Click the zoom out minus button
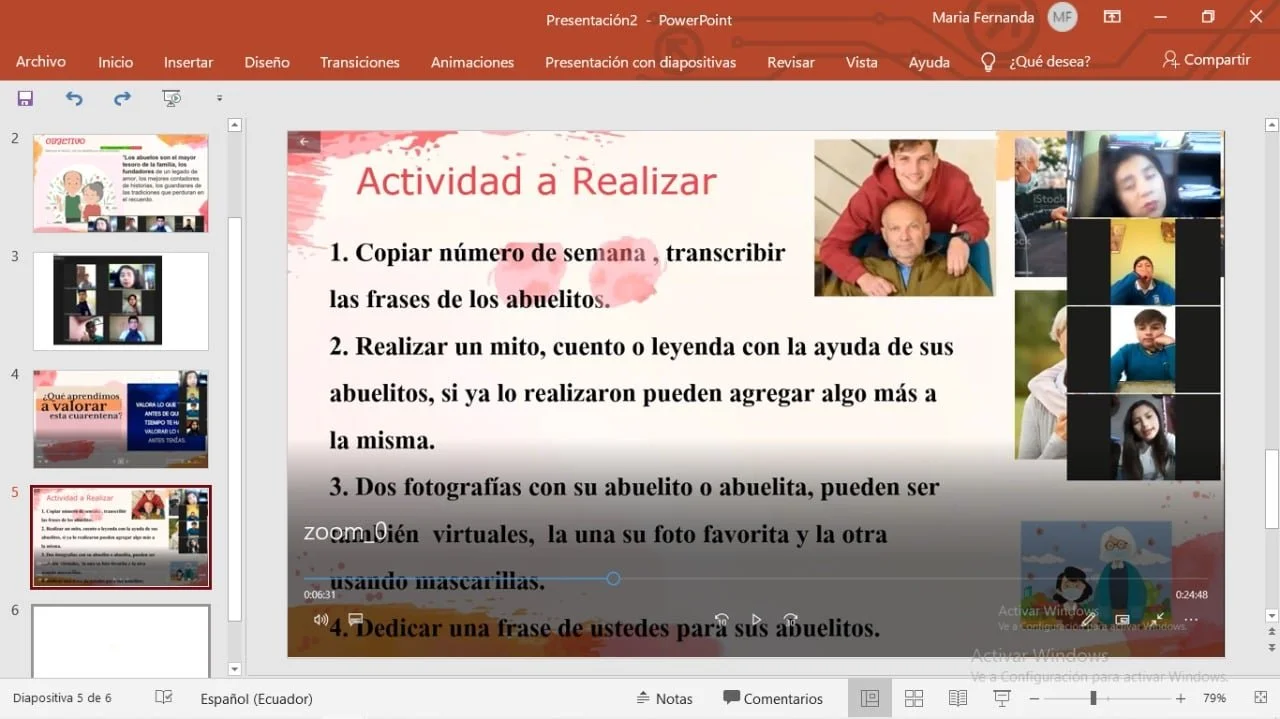Viewport: 1280px width, 719px height. [1034, 698]
